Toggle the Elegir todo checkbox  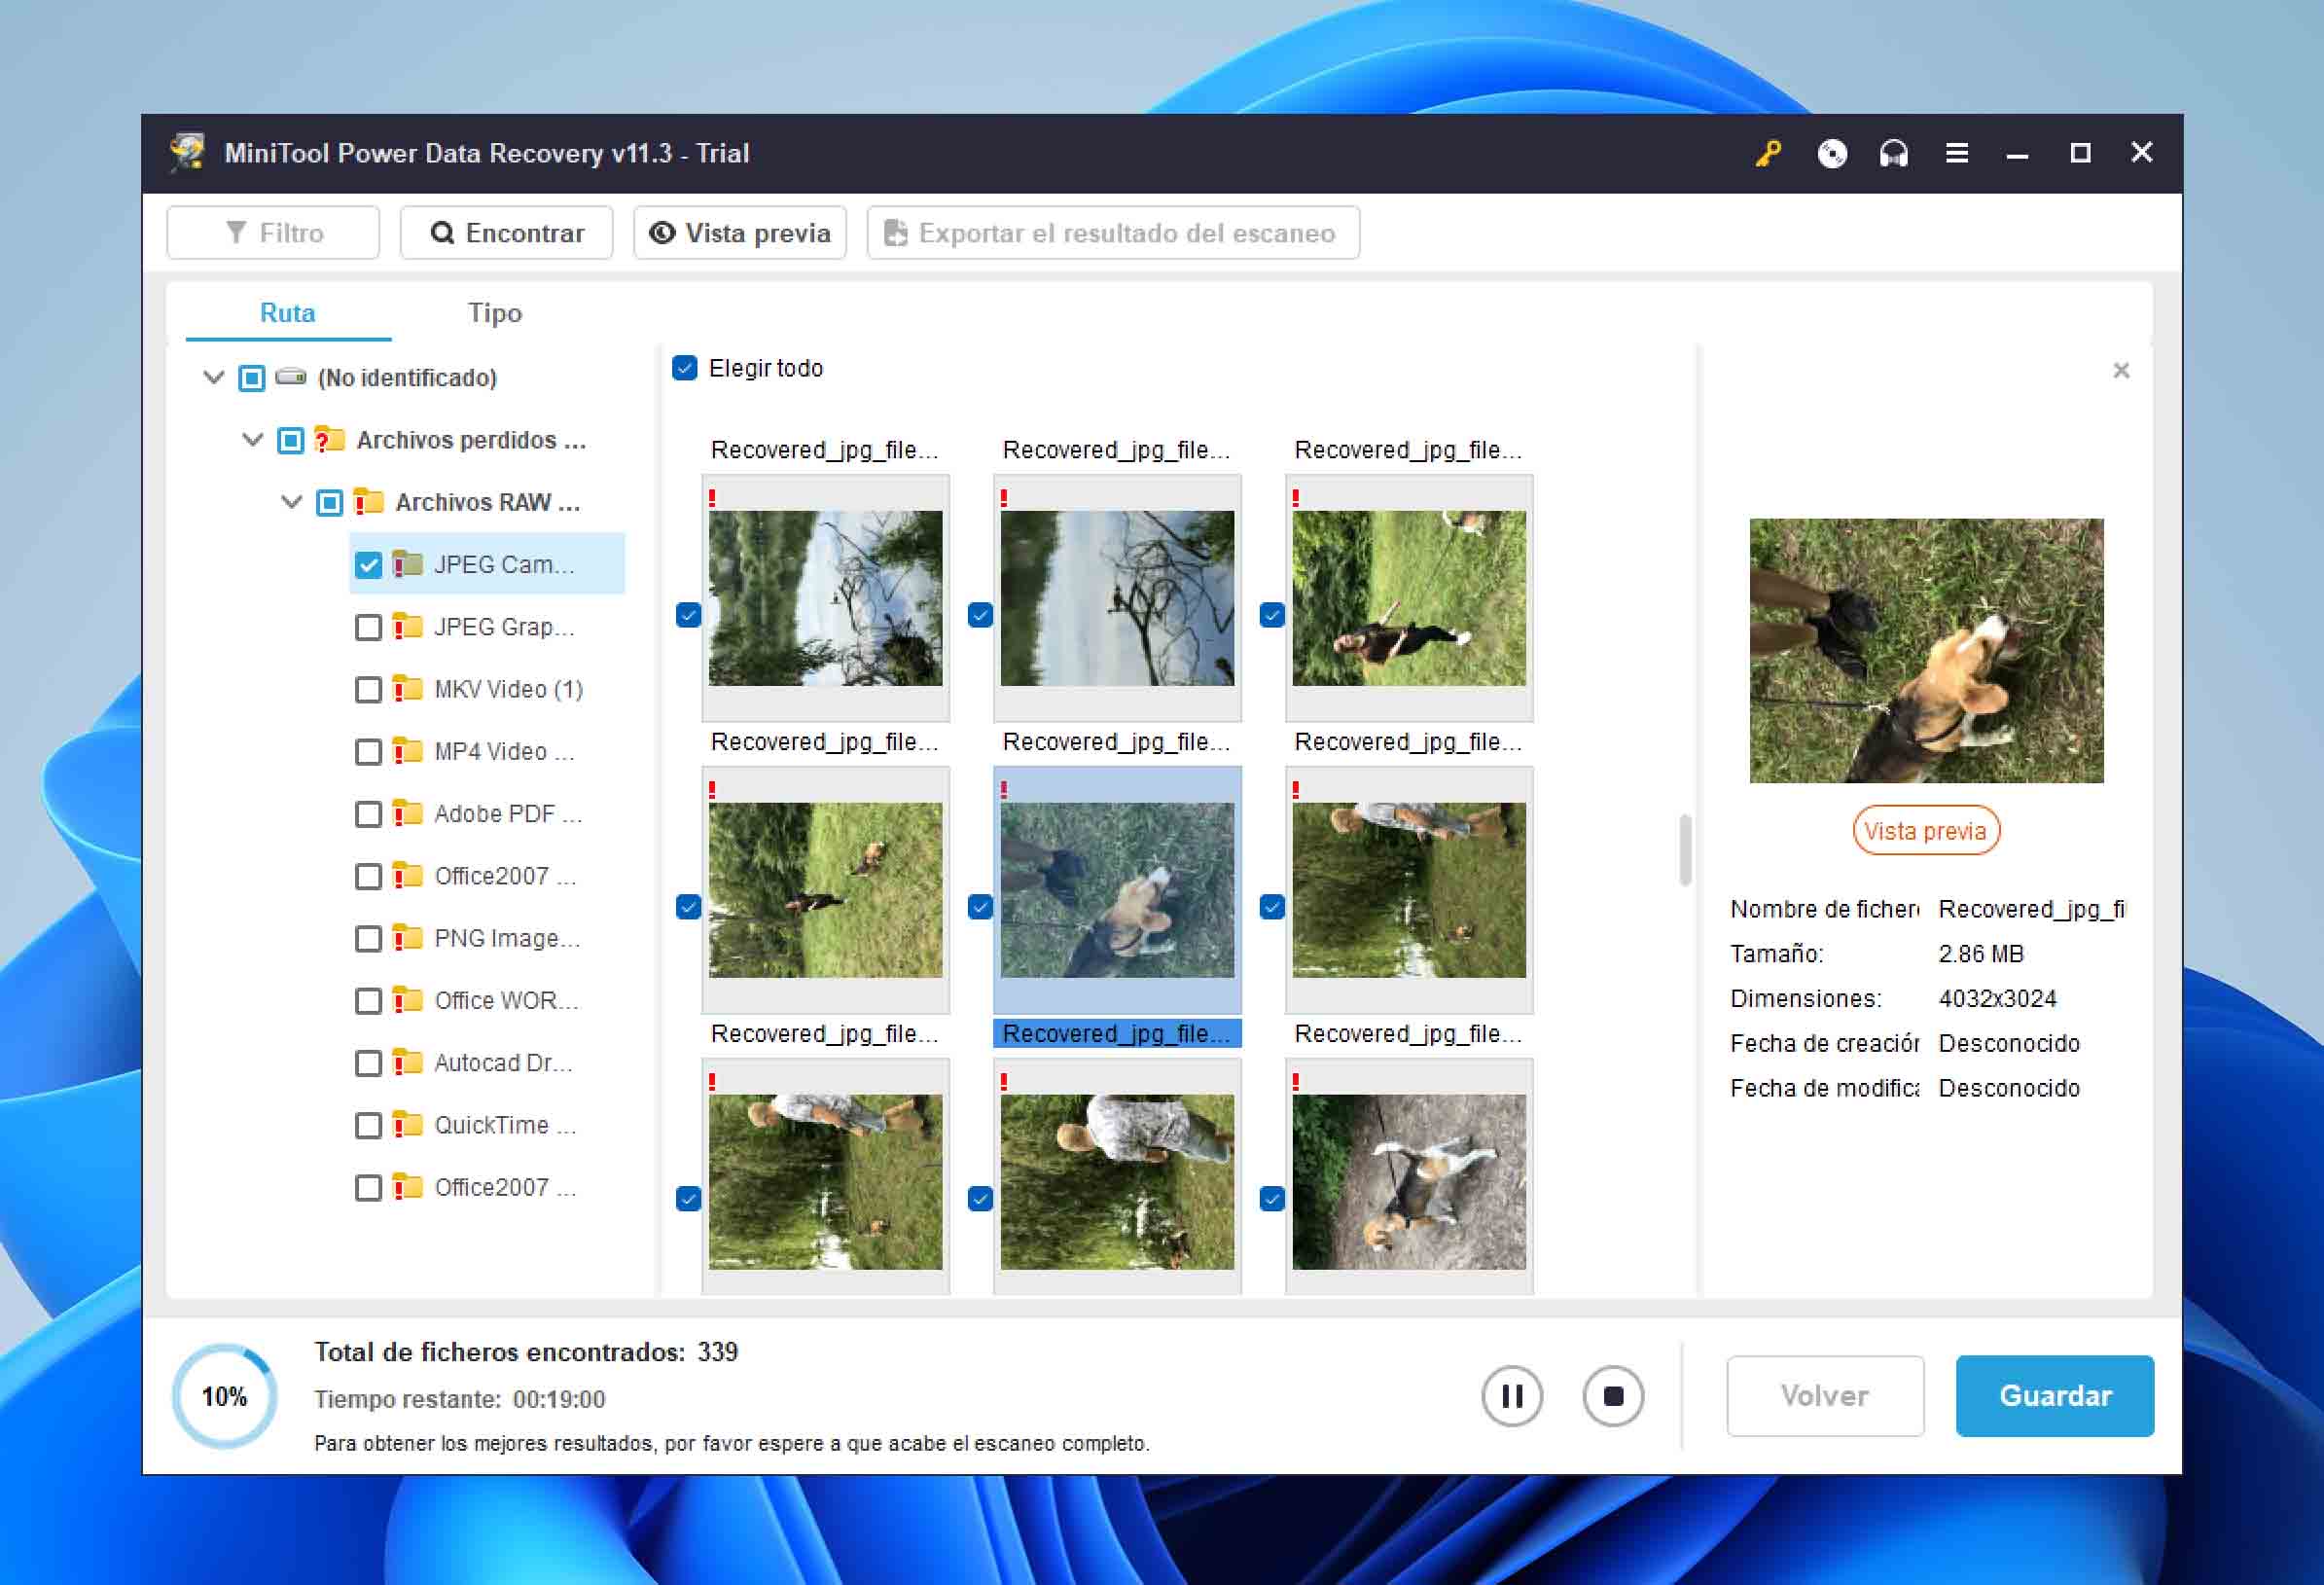click(x=685, y=368)
